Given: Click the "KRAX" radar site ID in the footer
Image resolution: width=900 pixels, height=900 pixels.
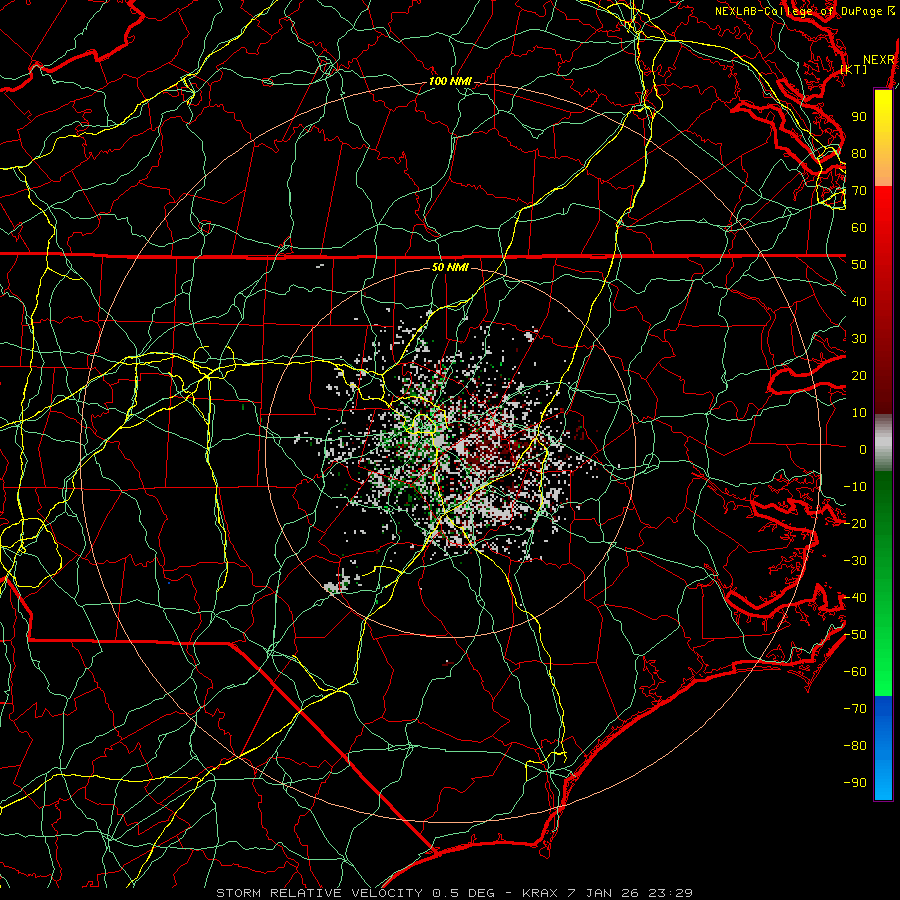Looking at the screenshot, I should coord(540,893).
